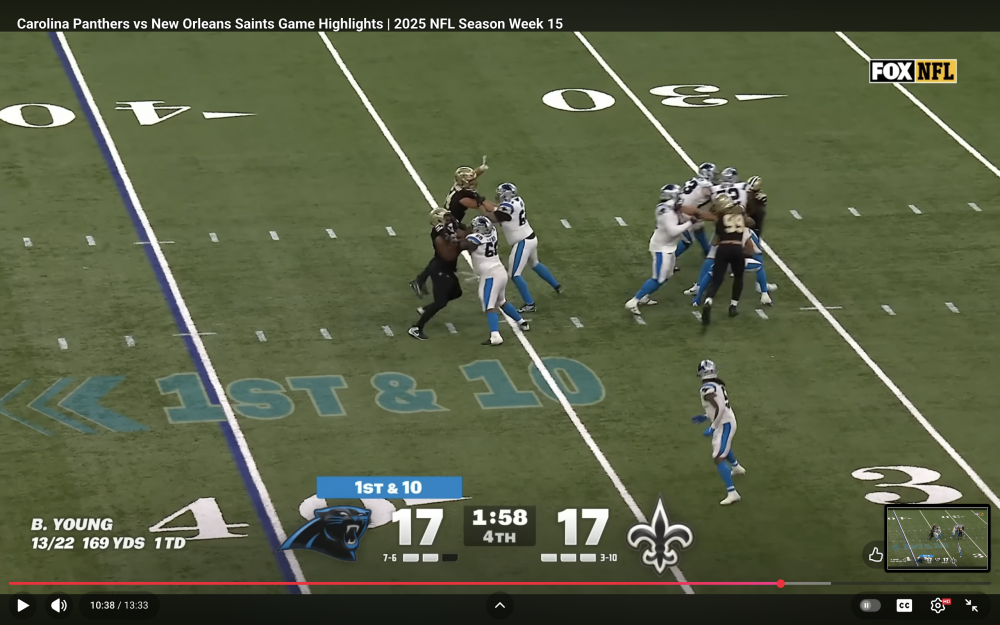This screenshot has width=1000, height=625.
Task: Click the Carolina Panthers vs Saints video title
Action: click(x=290, y=23)
